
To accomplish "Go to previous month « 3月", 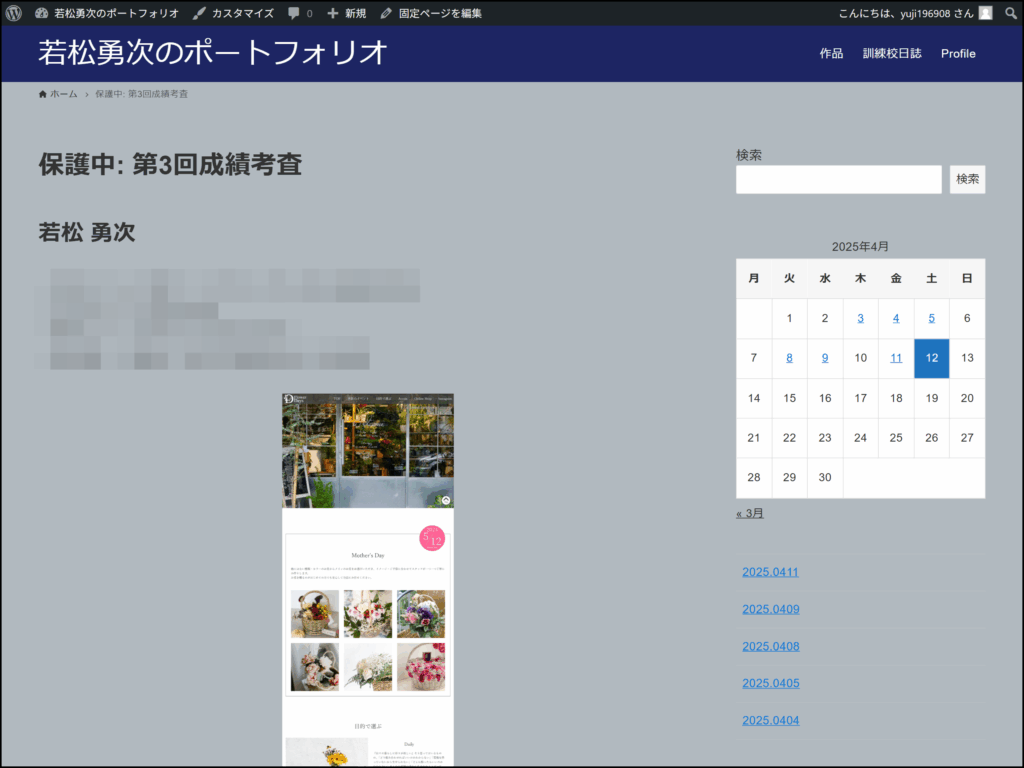I will click(750, 513).
